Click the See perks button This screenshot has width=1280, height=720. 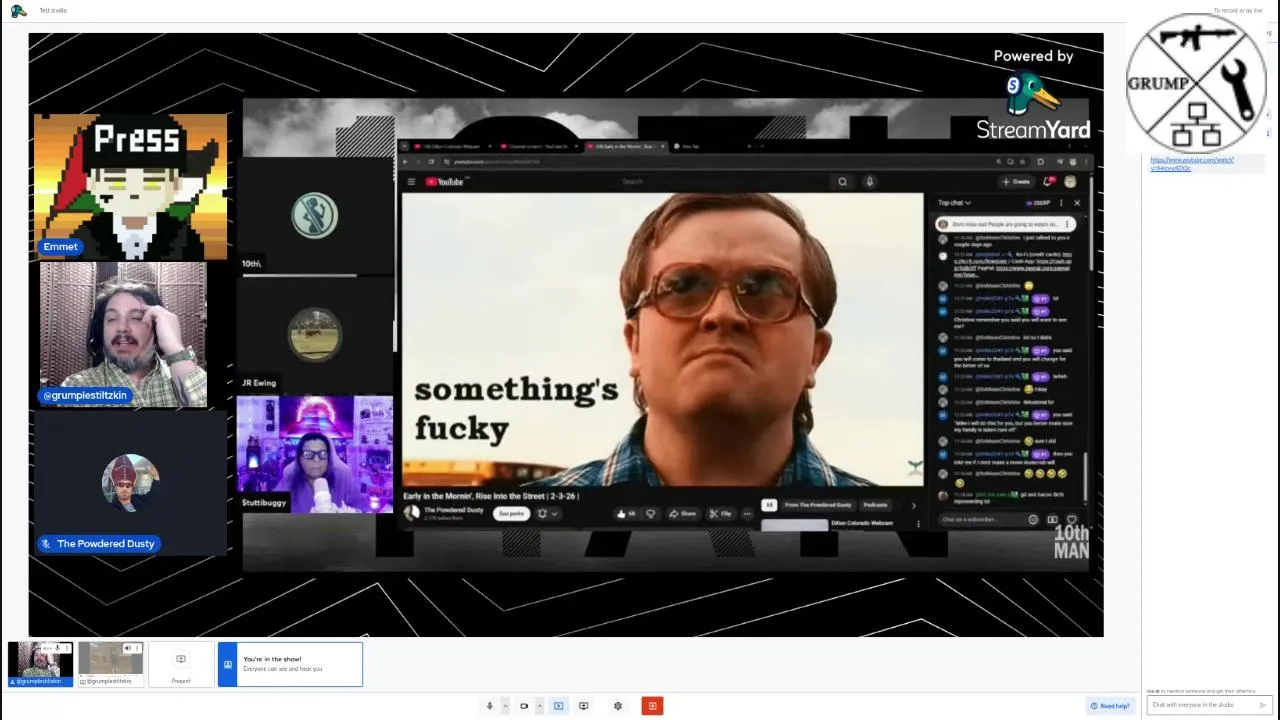(511, 514)
